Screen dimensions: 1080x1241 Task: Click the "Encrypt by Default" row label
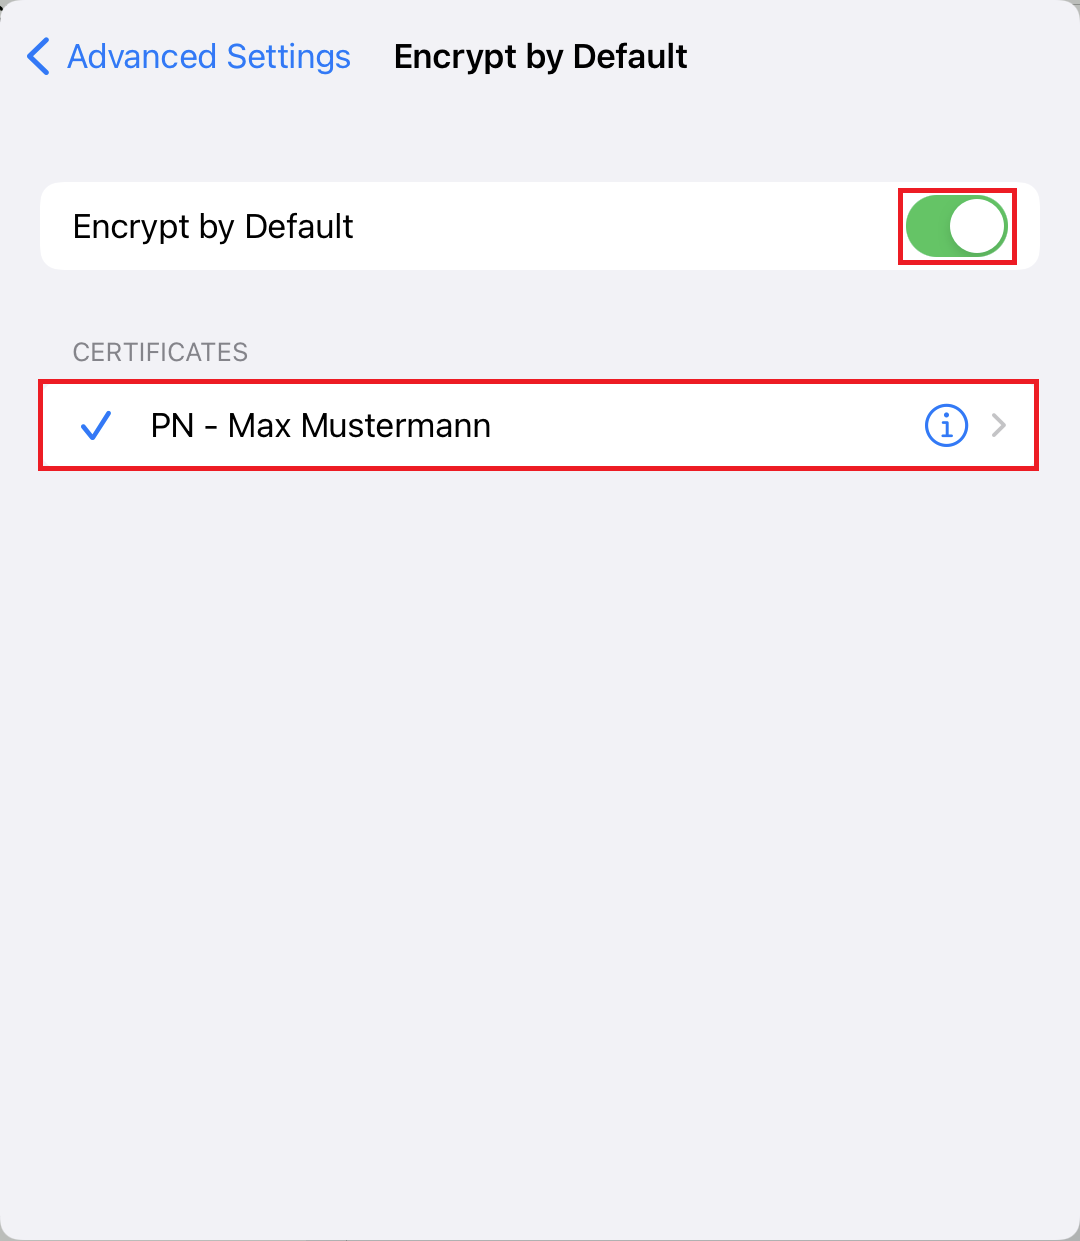click(213, 227)
